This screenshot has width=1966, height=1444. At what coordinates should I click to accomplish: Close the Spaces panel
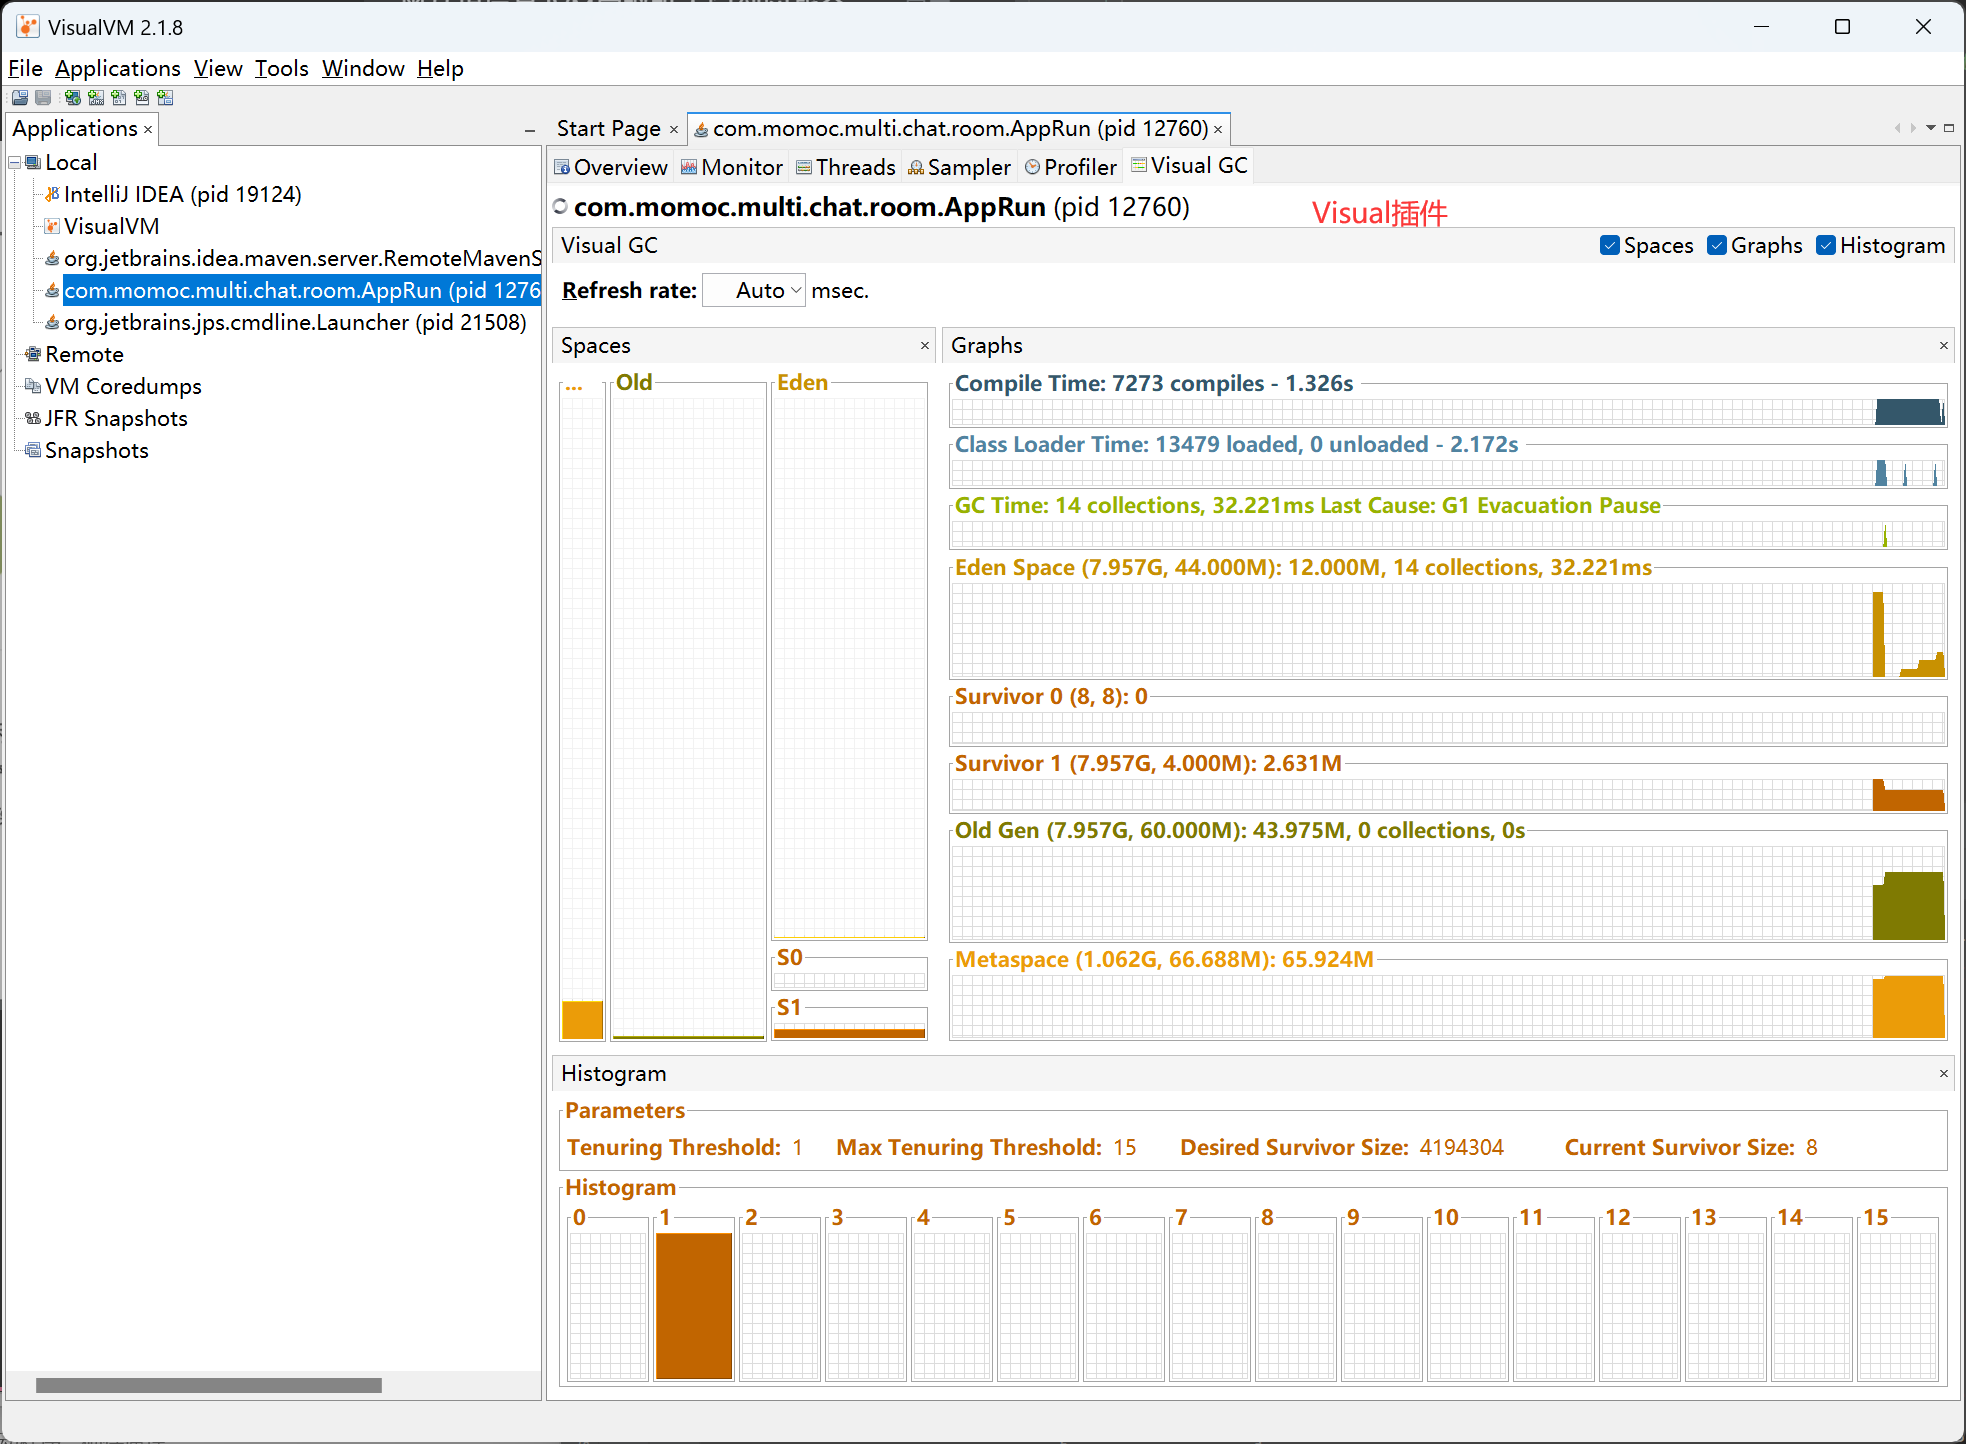pyautogui.click(x=925, y=345)
